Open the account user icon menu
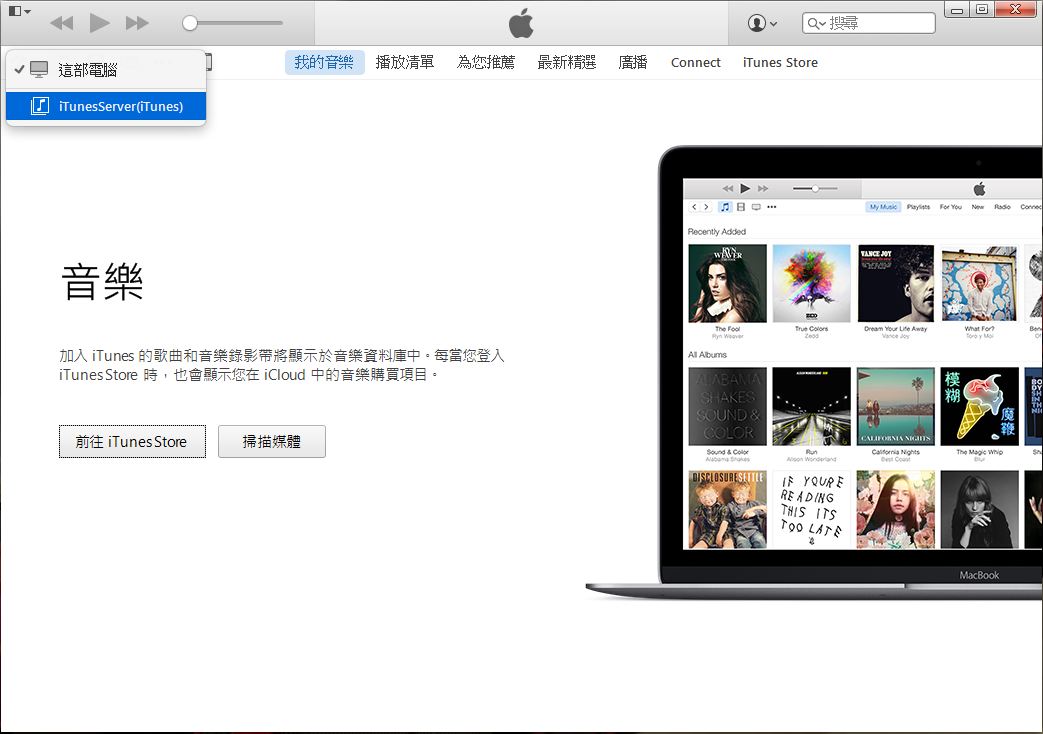The height and width of the screenshot is (734, 1043). pos(762,23)
